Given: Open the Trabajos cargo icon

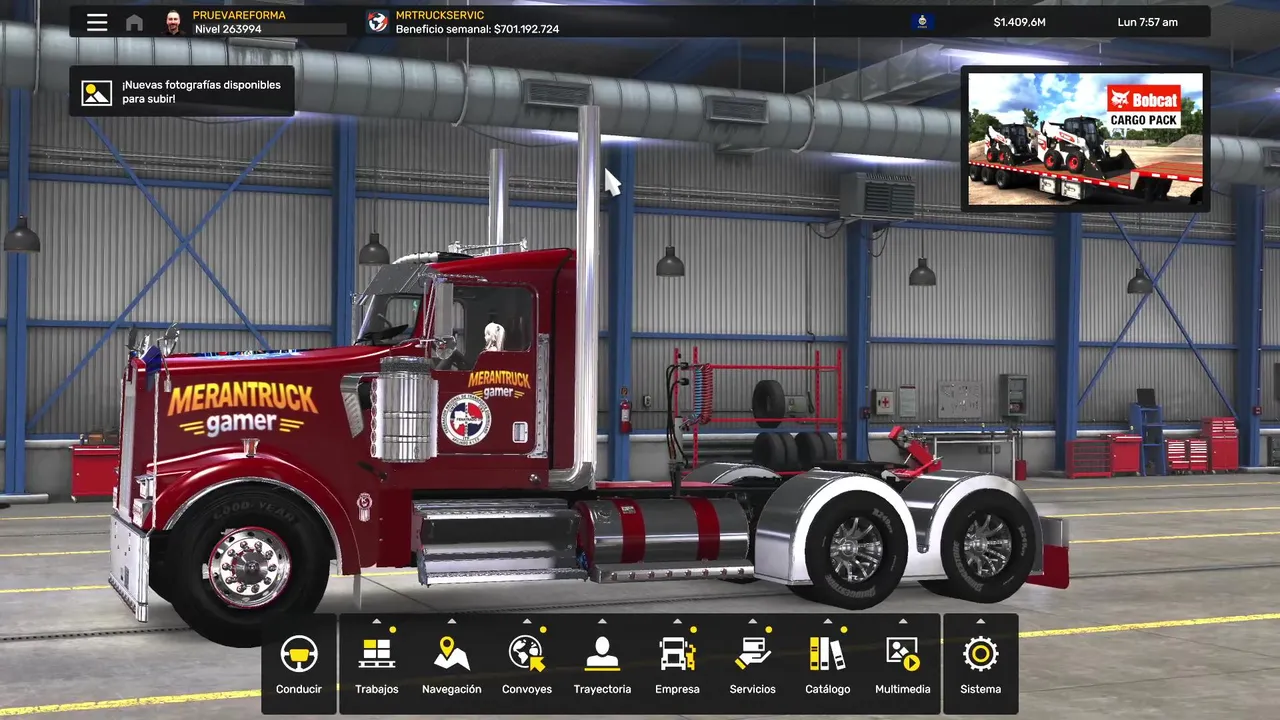Looking at the screenshot, I should coord(377,654).
